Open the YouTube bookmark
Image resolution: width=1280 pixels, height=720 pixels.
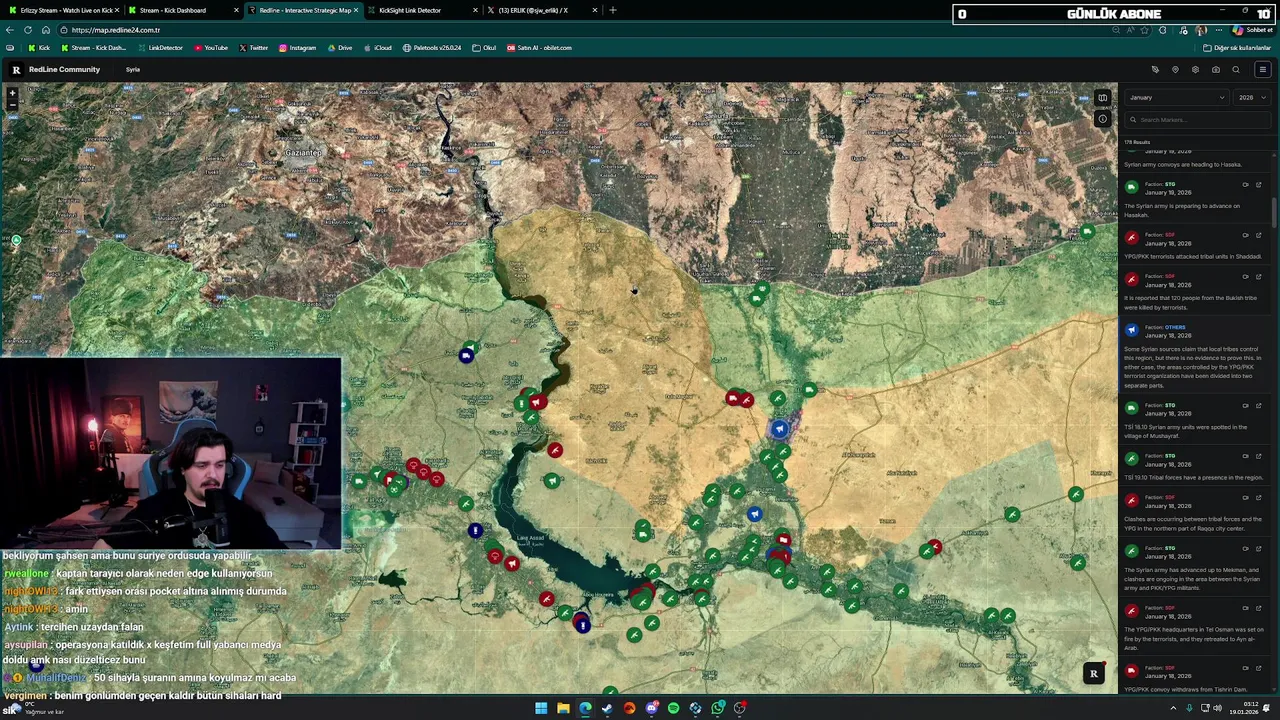211,48
